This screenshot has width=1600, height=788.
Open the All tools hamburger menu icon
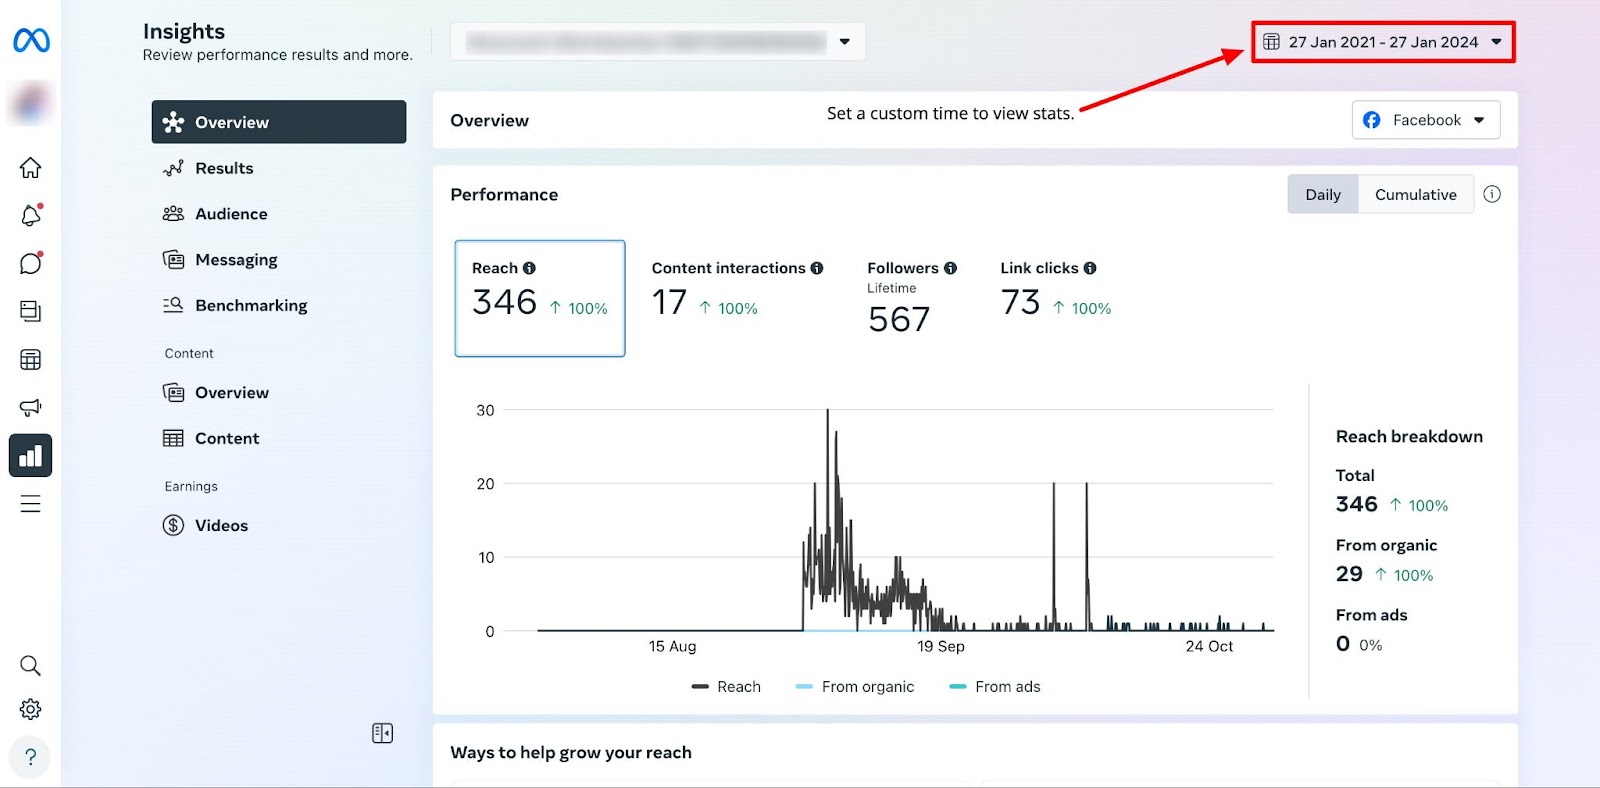(31, 504)
